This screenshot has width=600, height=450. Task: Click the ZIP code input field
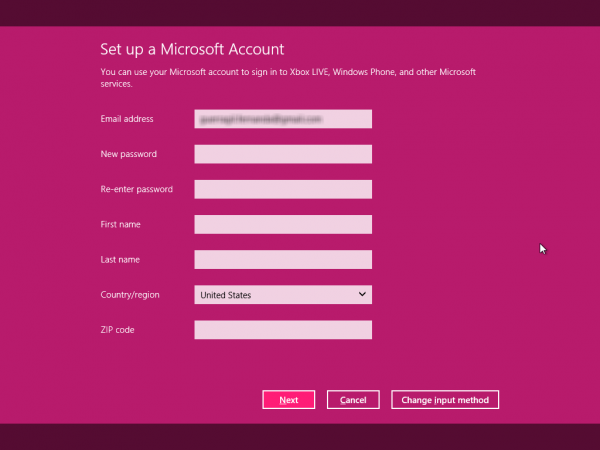[x=283, y=330]
